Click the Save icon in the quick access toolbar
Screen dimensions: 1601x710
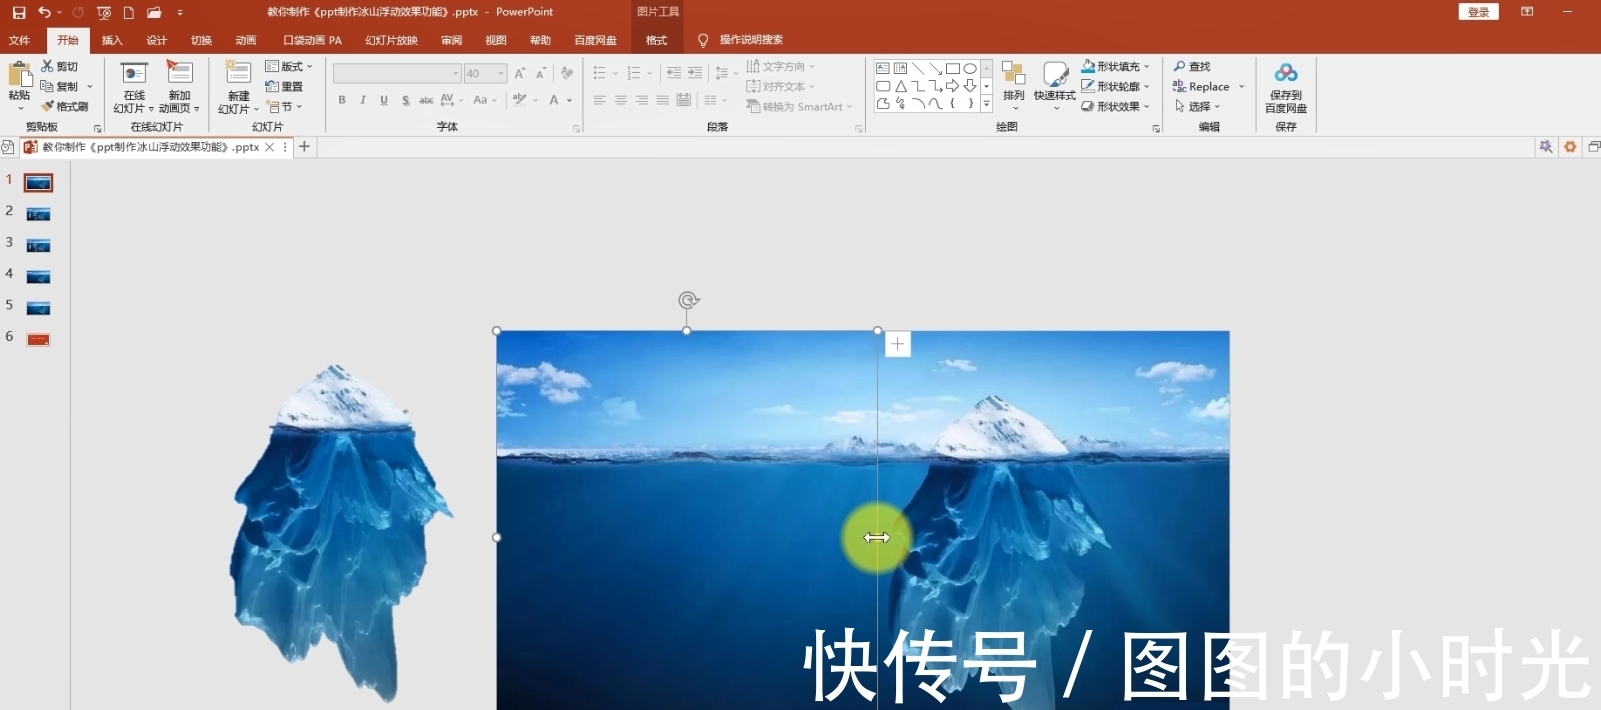(x=19, y=12)
